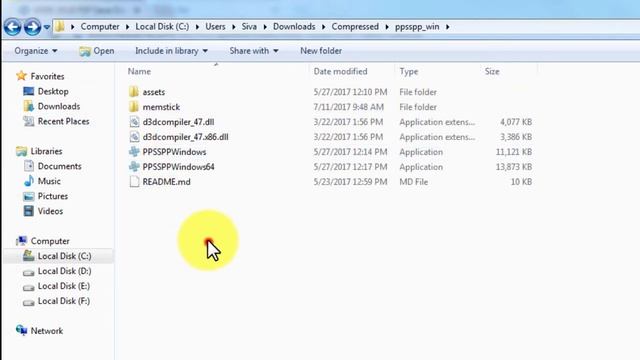Click the 7/11/2017 9:48 AM date cell

(x=348, y=107)
